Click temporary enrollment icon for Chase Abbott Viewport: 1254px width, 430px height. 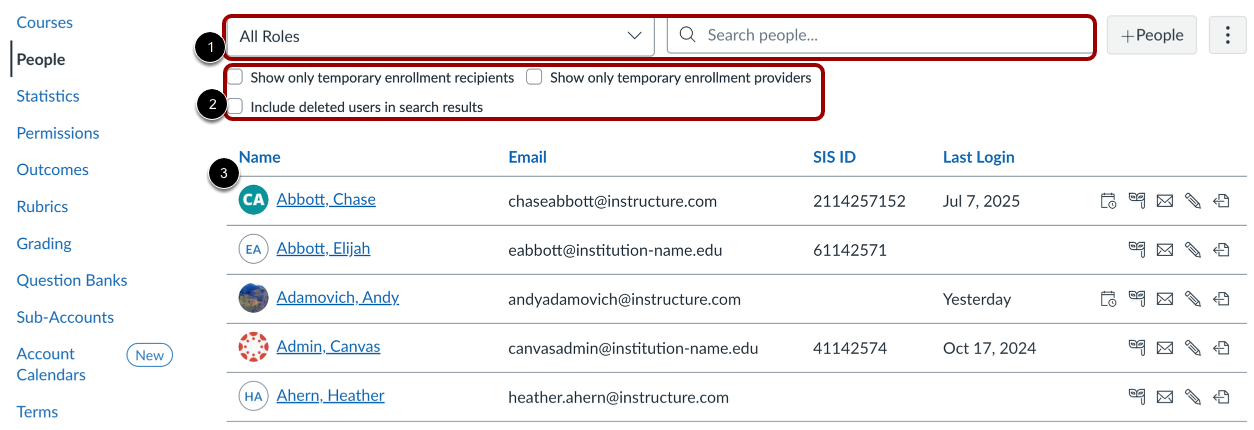click(1108, 201)
